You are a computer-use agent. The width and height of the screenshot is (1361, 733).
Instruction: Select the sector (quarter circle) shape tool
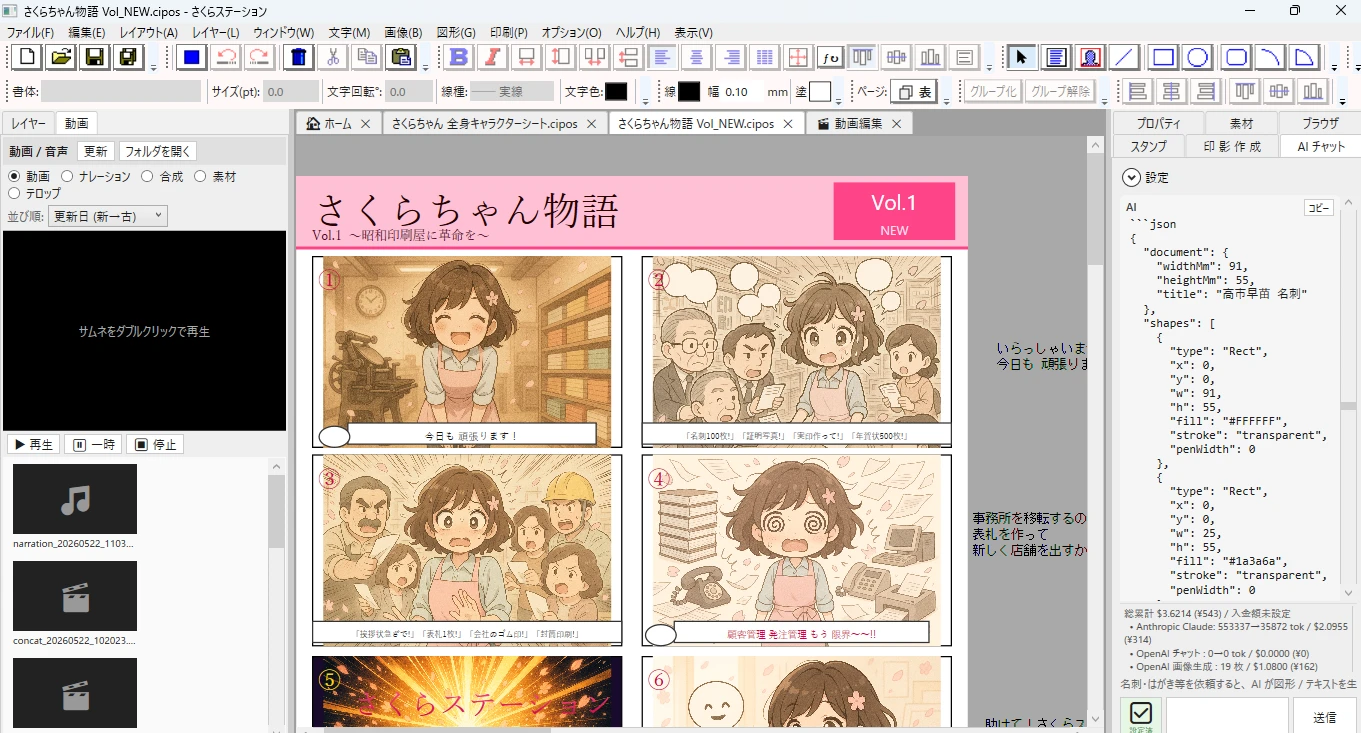1304,57
